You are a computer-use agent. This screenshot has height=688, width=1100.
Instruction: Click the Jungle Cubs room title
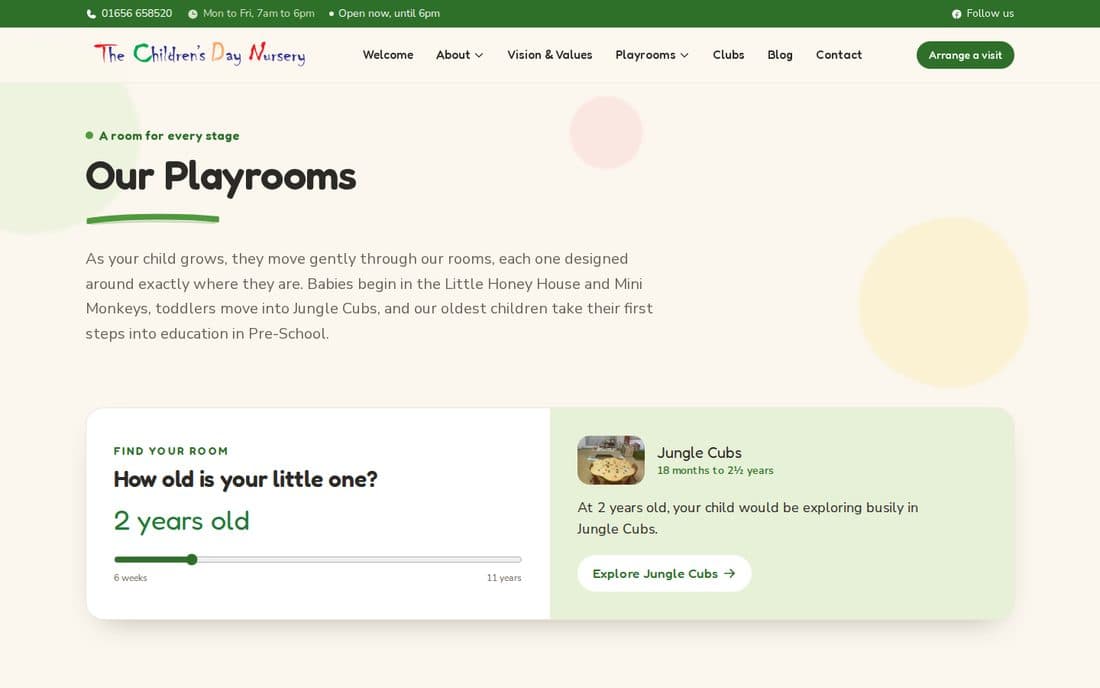tap(699, 452)
